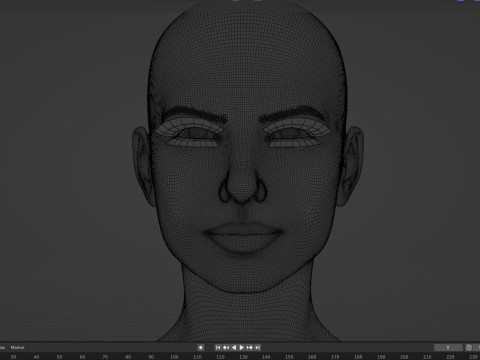
Task: Toggle the auto keying record button
Action: click(201, 347)
